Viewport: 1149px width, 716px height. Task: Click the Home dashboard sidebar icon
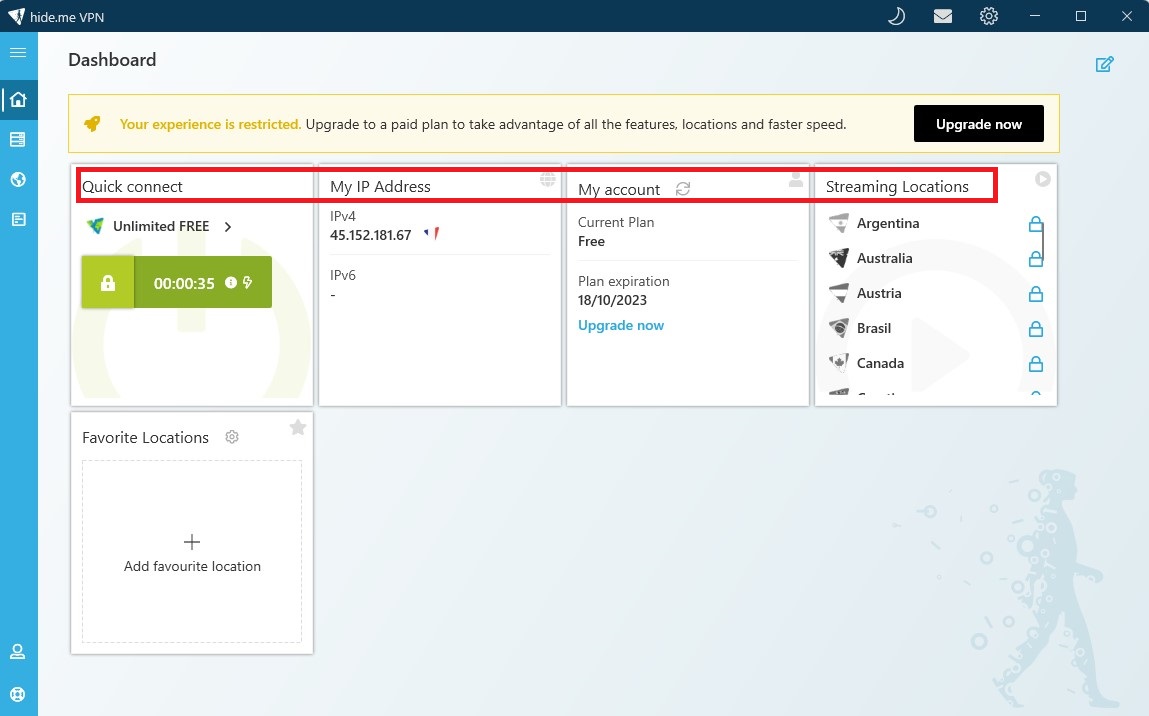tap(18, 100)
